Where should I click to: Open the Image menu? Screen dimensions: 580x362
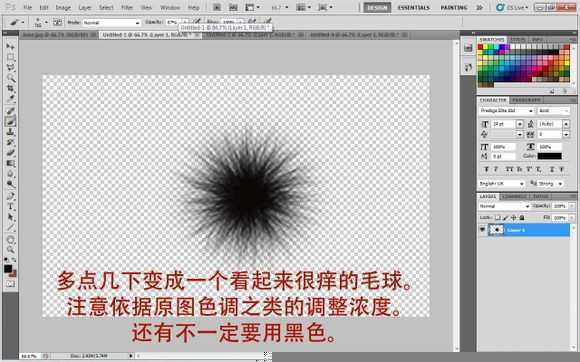click(x=63, y=7)
